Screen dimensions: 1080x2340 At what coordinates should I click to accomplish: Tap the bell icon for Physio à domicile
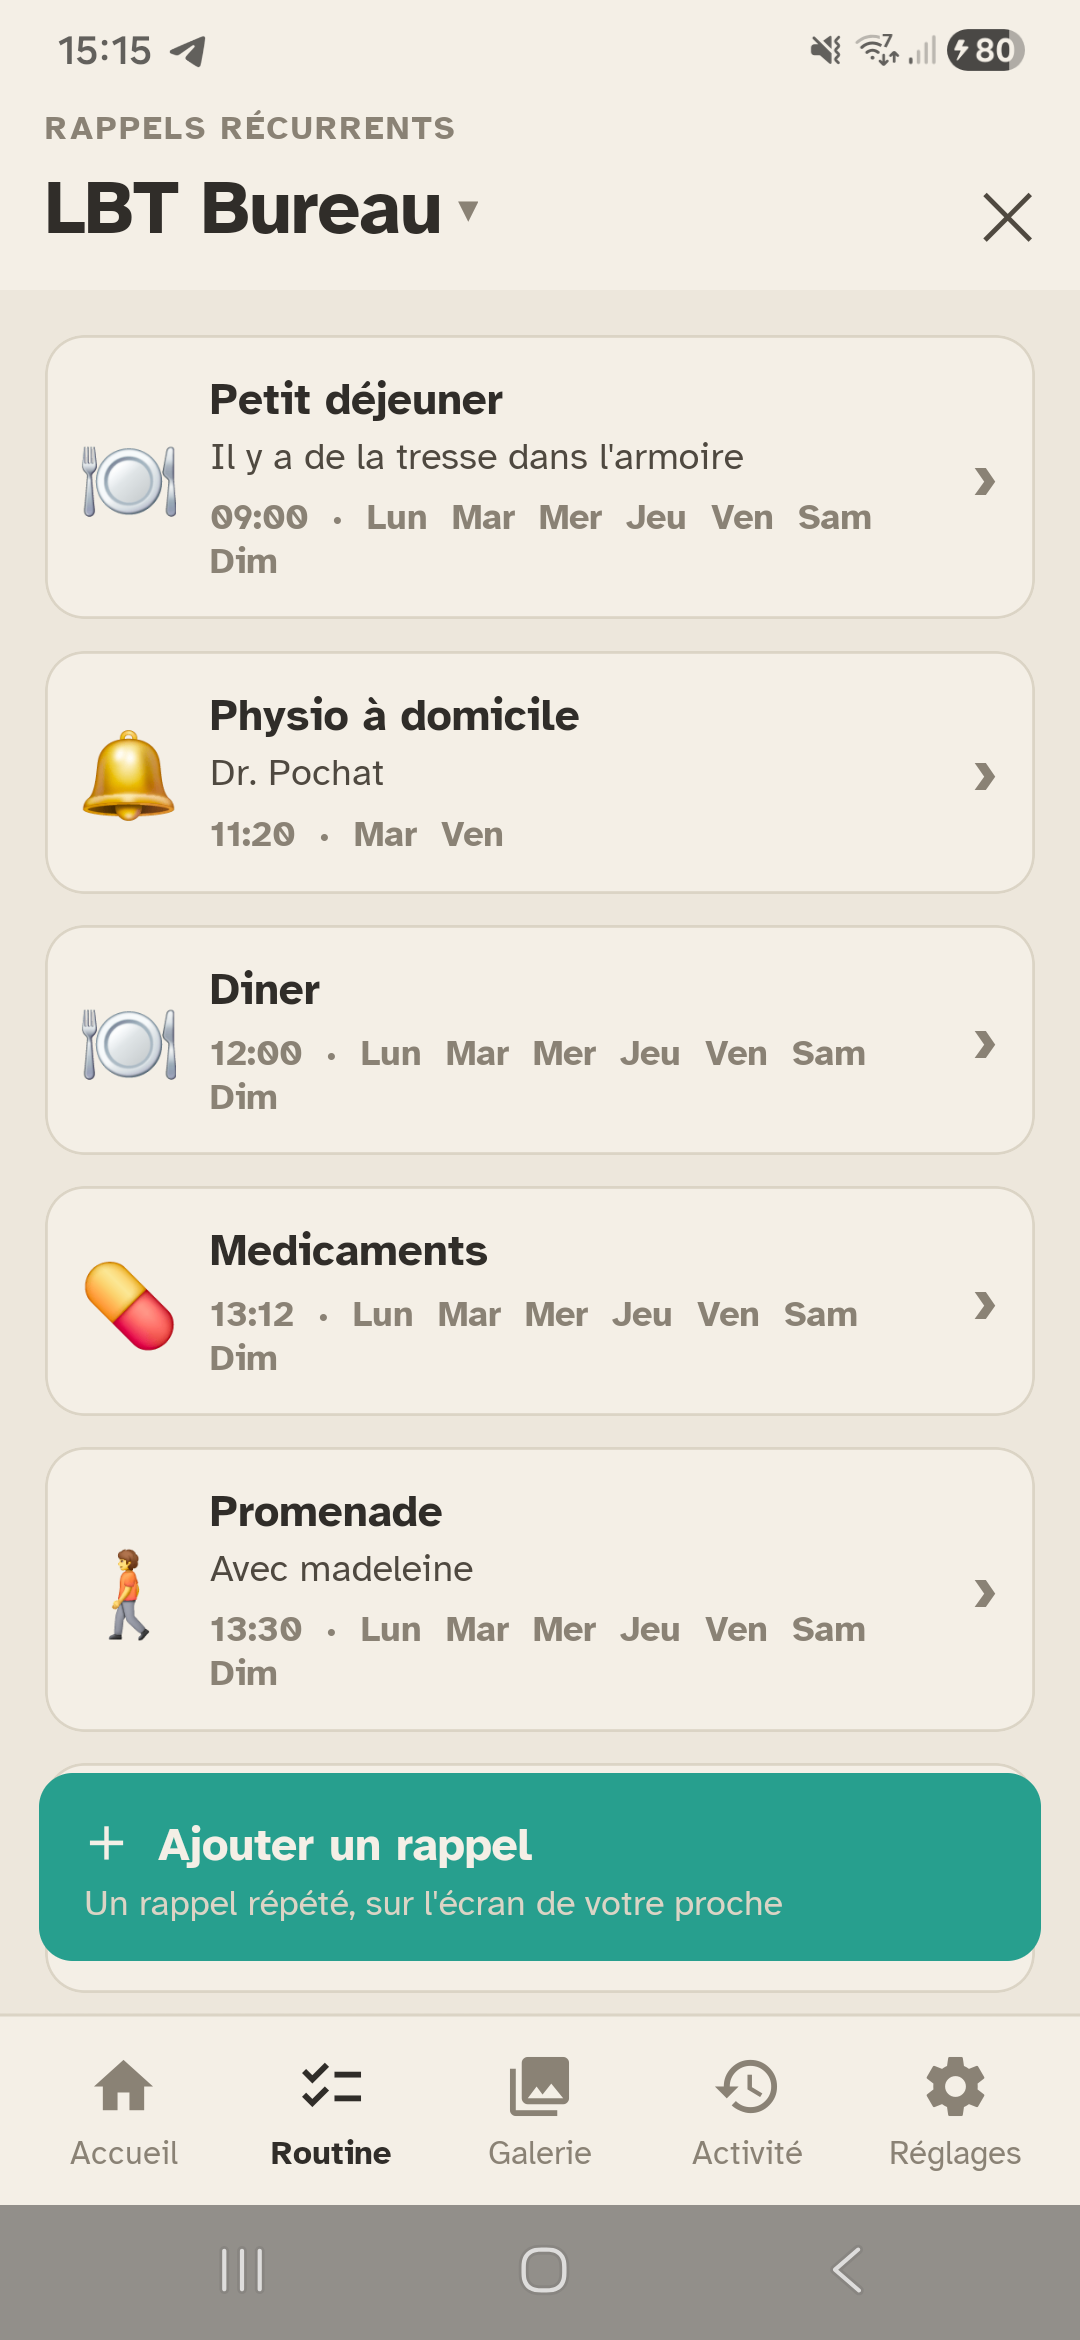pyautogui.click(x=129, y=775)
